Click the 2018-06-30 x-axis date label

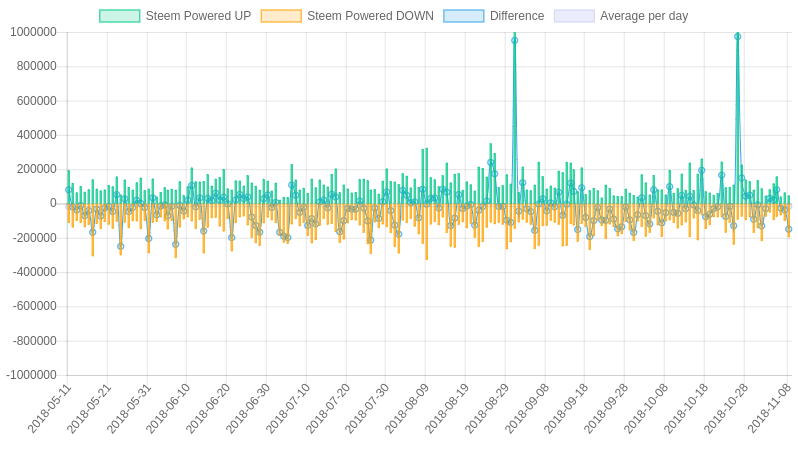[248, 409]
